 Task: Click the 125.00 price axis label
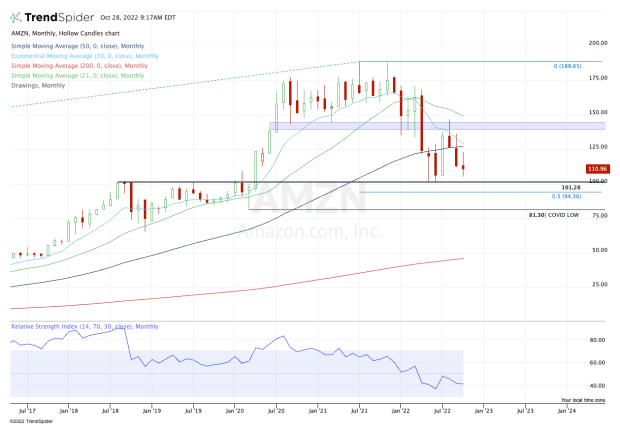(x=598, y=147)
